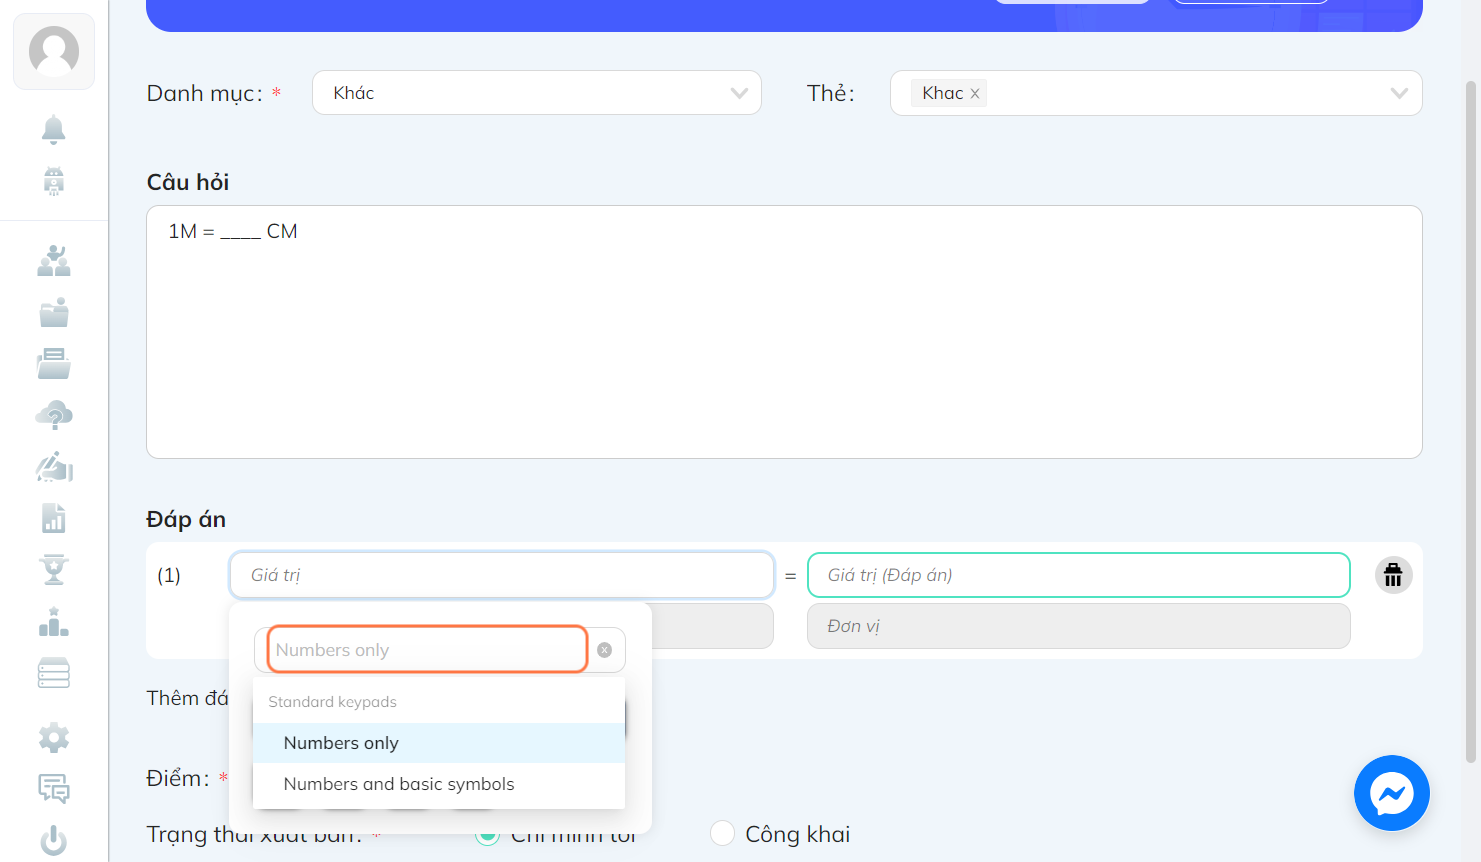Click the Standard keypads group label
This screenshot has width=1481, height=862.
click(332, 702)
